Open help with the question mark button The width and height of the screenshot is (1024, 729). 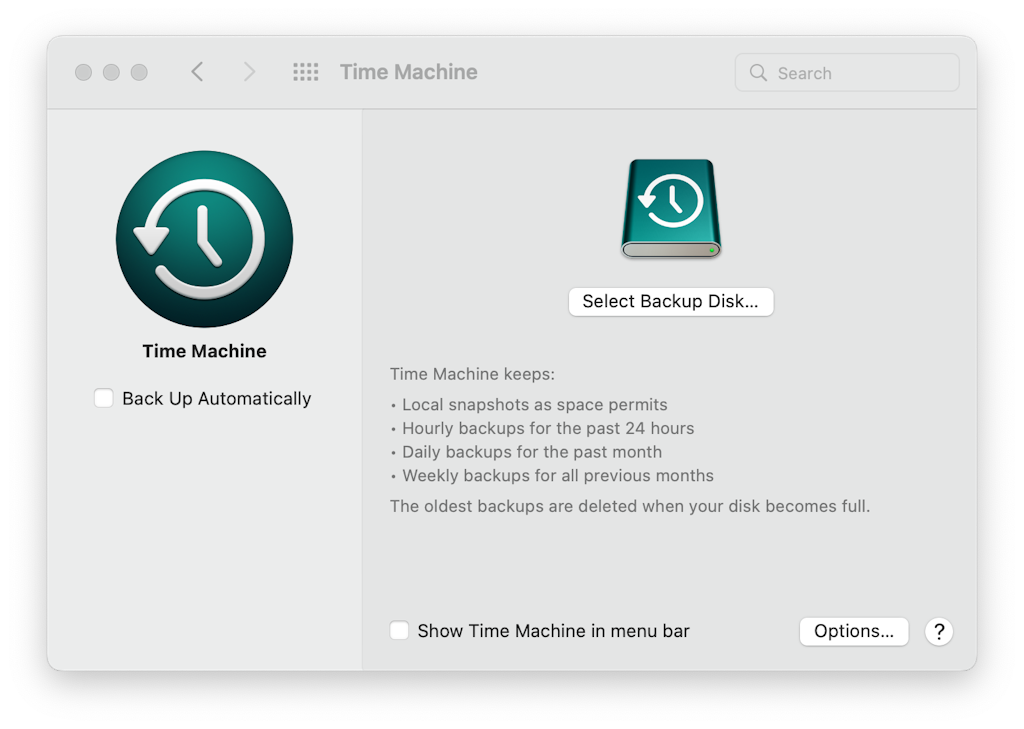938,631
